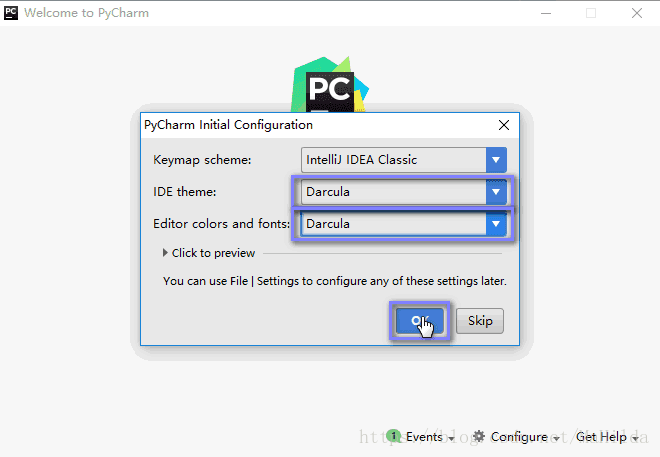Close the Welcome to PyCharm window

pos(637,13)
